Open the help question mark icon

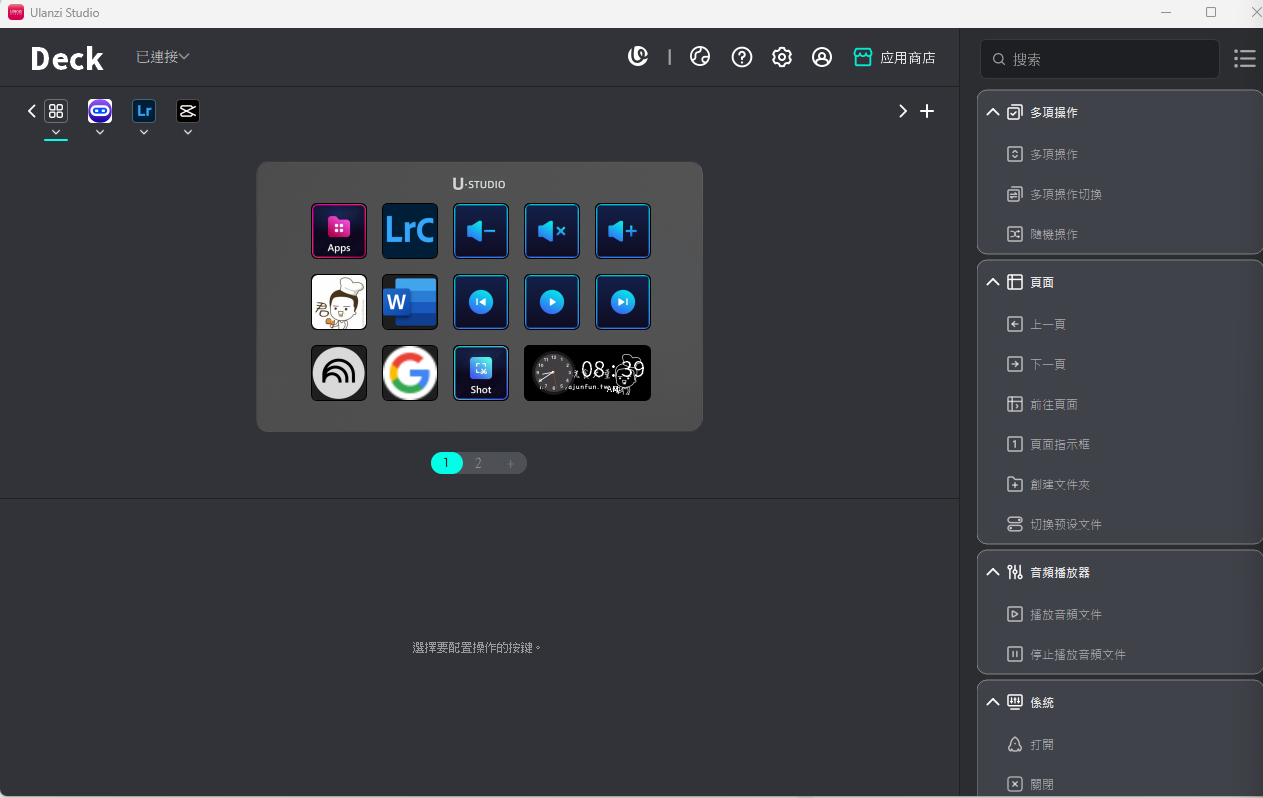click(742, 57)
